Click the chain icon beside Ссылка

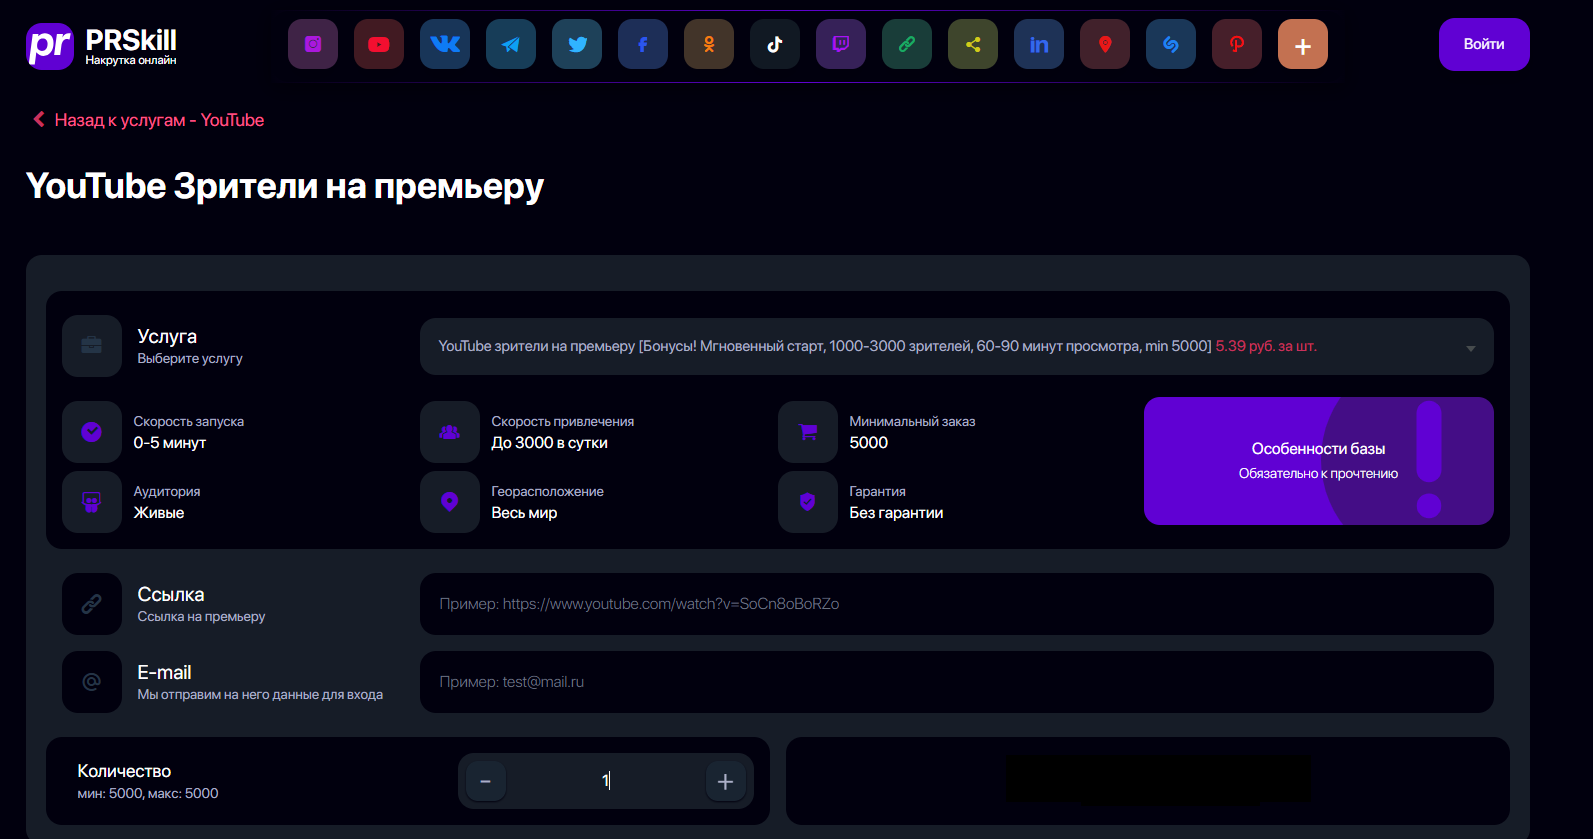coord(92,604)
